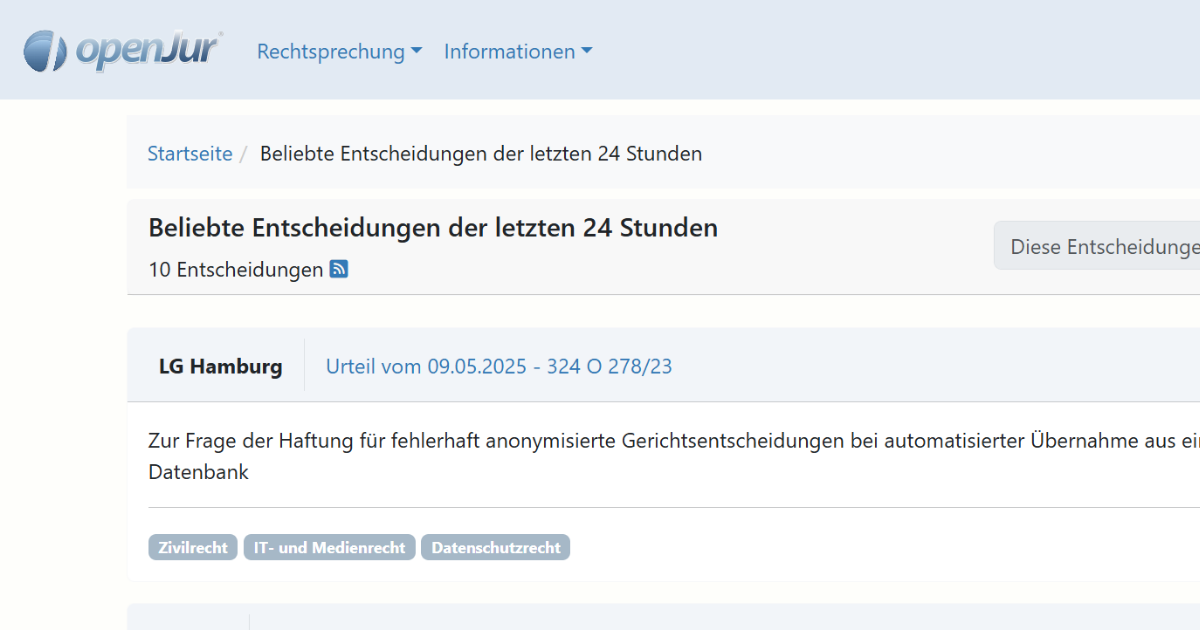Screen dimensions: 1200x630
Task: Click the 10 Entscheidungen count text
Action: point(236,269)
